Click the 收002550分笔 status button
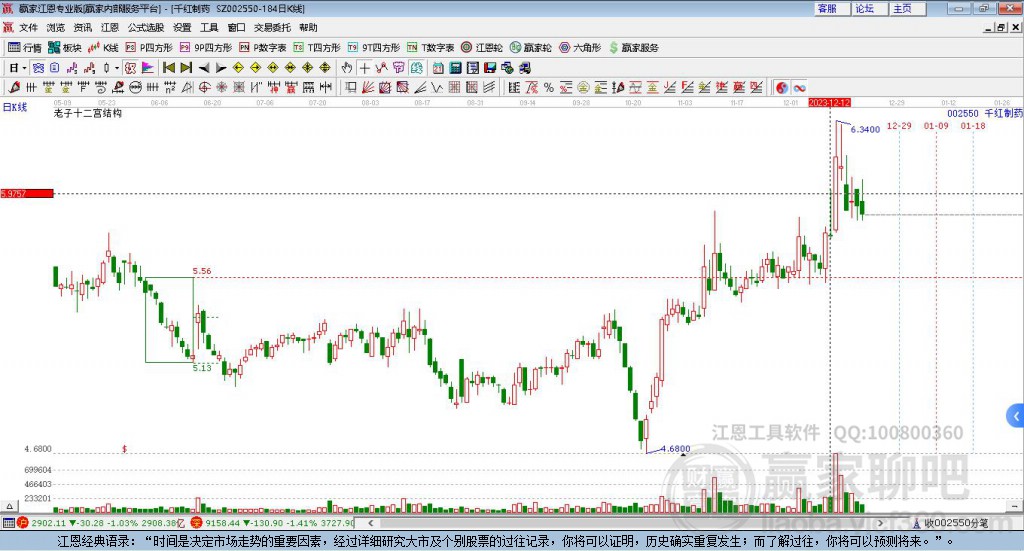The width and height of the screenshot is (1024, 551). click(950, 523)
